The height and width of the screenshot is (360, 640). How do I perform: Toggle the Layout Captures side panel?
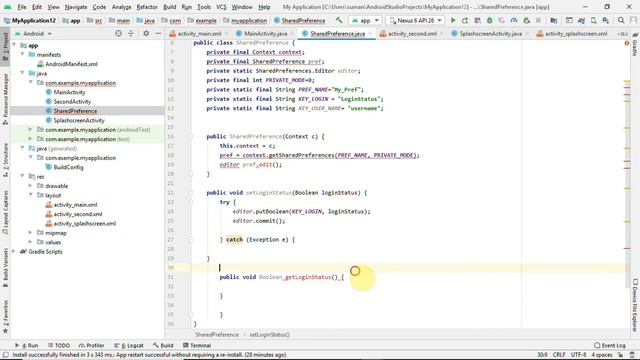click(5, 212)
